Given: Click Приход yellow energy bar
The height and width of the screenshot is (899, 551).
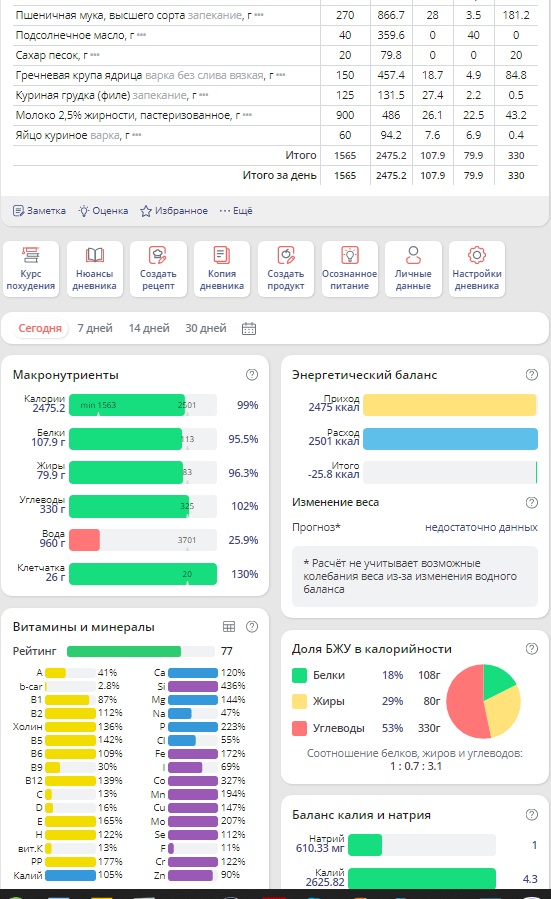Looking at the screenshot, I should click(450, 405).
